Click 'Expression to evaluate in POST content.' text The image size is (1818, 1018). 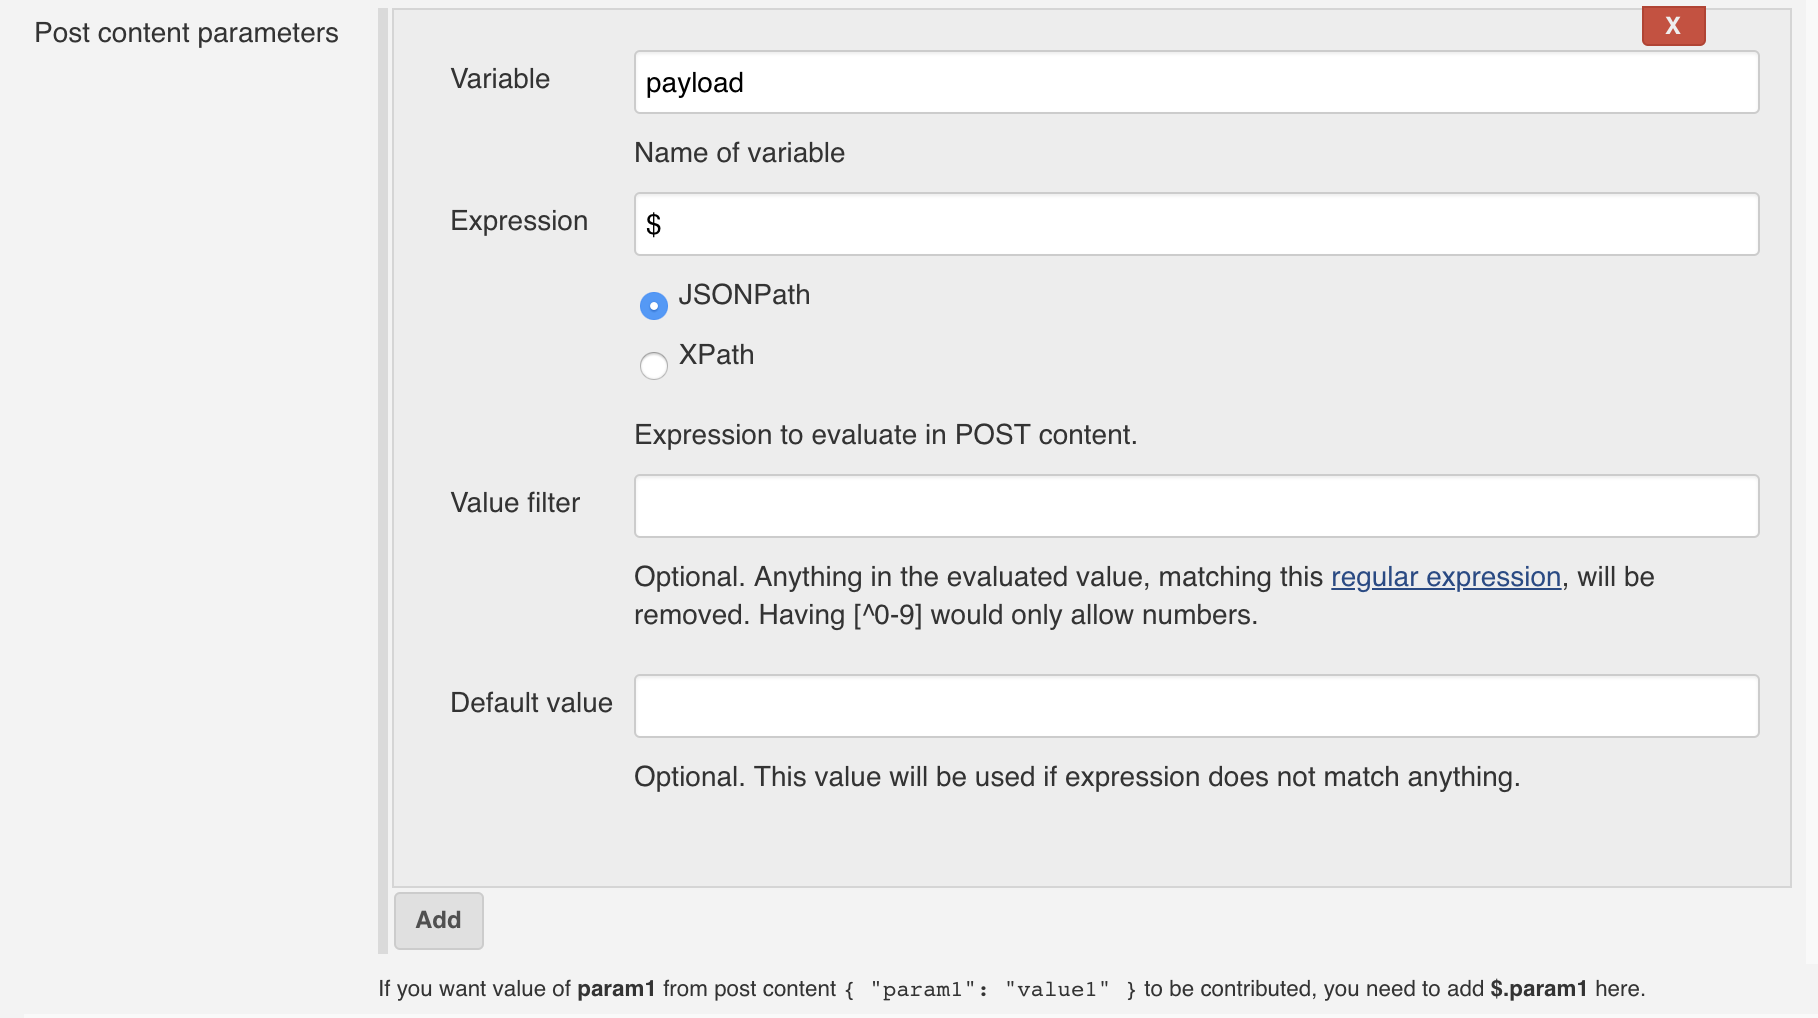click(885, 435)
